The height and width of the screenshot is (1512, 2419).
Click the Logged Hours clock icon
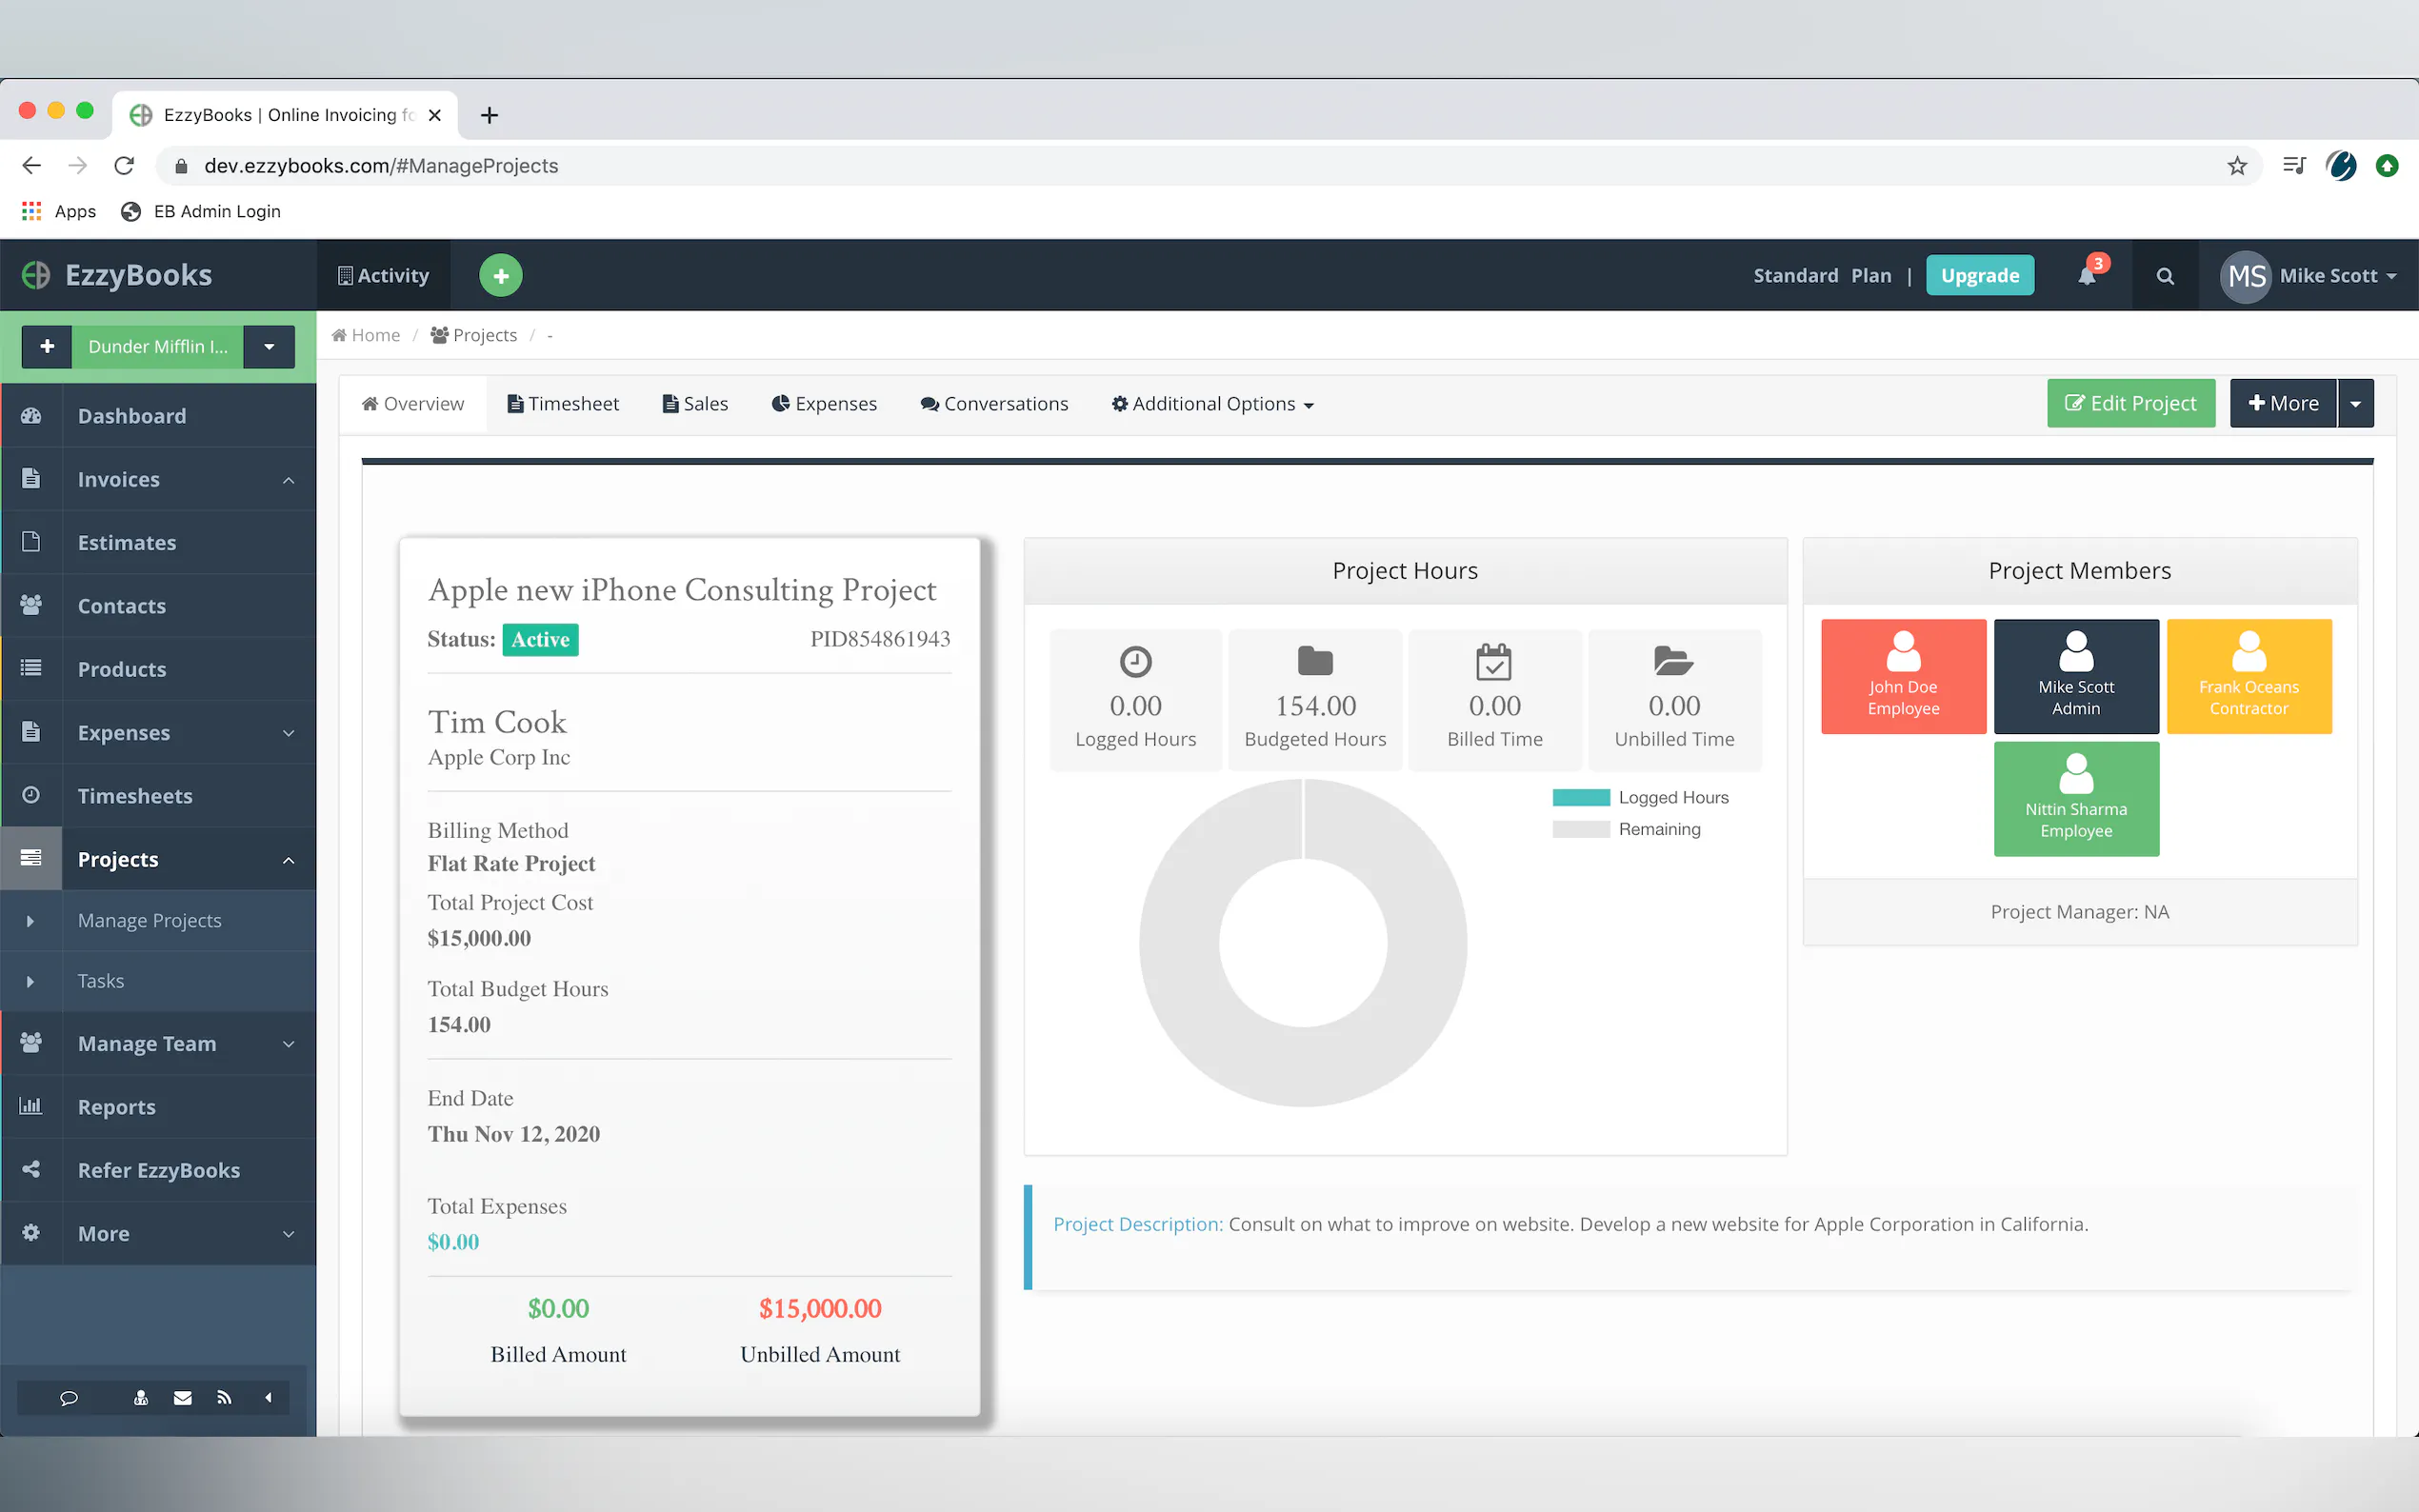click(x=1135, y=662)
